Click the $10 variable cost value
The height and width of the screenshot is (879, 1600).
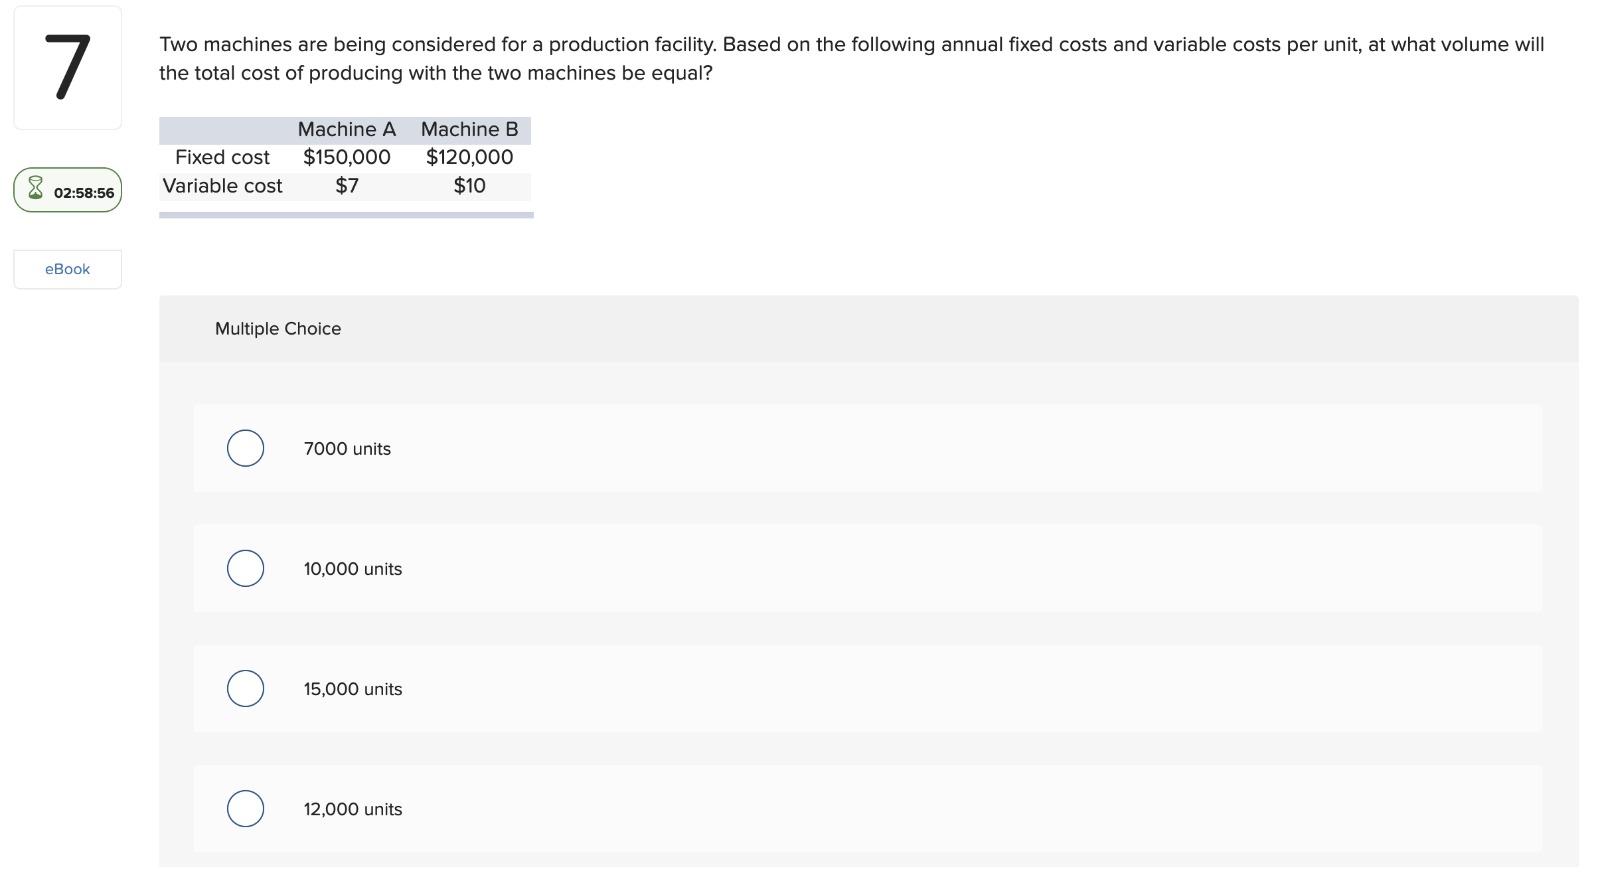tap(469, 186)
